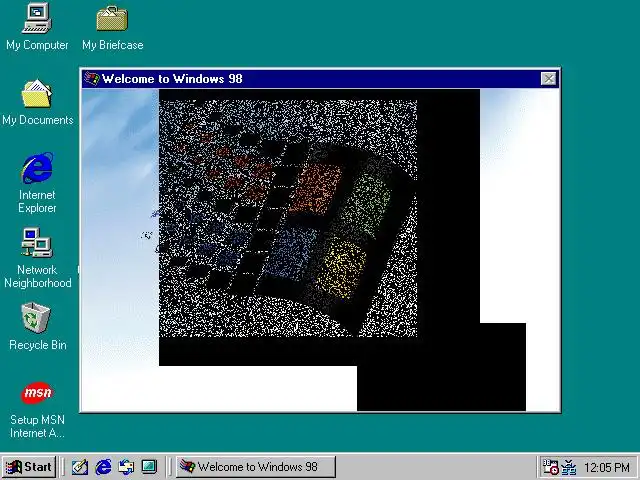Click the network connection tray icon
Image resolution: width=640 pixels, height=480 pixels.
[x=568, y=467]
